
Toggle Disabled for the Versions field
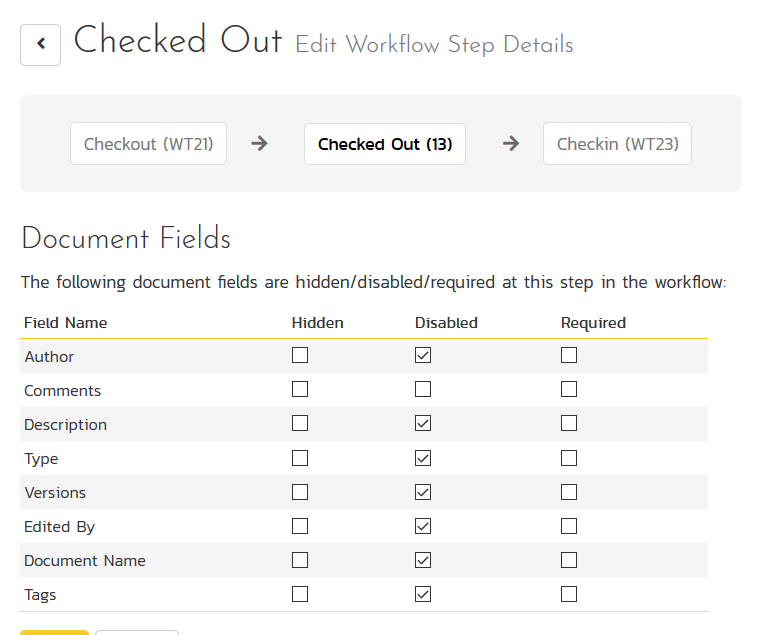[x=423, y=491]
